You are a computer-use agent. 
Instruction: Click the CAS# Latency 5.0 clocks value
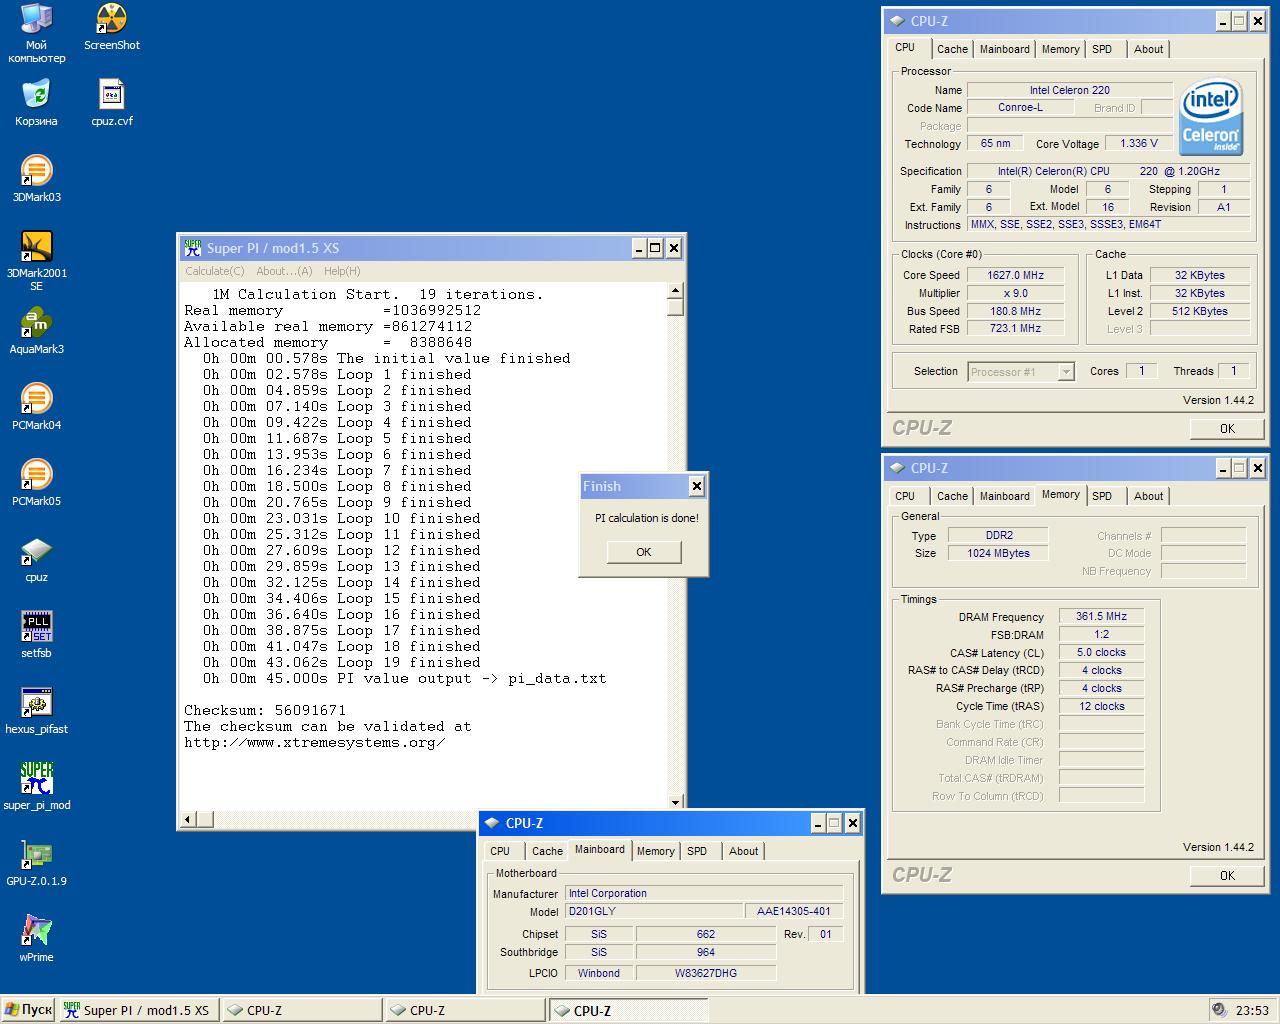pos(1101,653)
